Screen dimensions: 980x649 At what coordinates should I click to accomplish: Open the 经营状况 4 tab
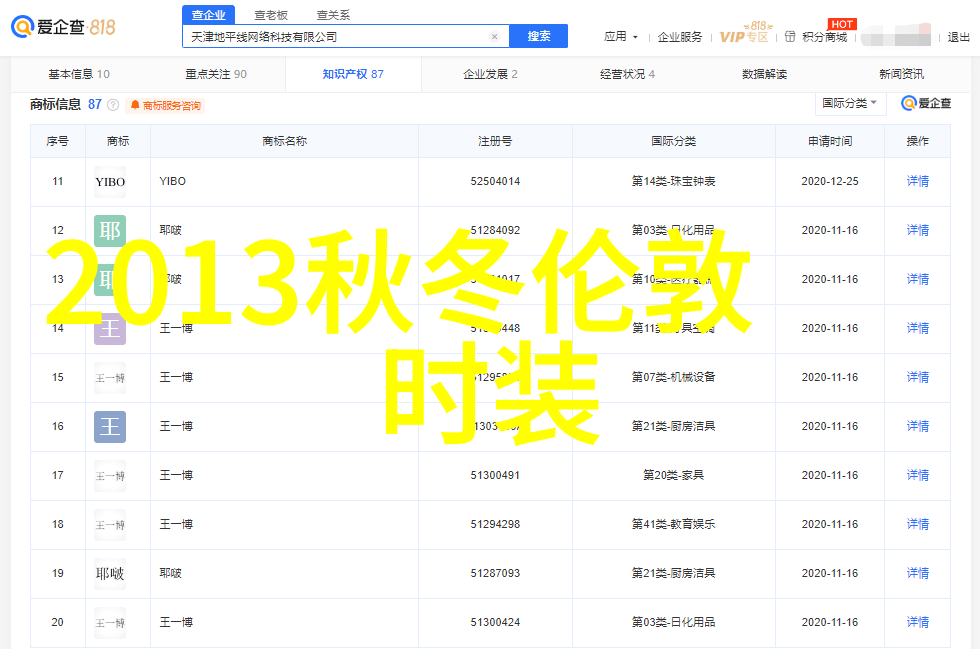coord(628,74)
